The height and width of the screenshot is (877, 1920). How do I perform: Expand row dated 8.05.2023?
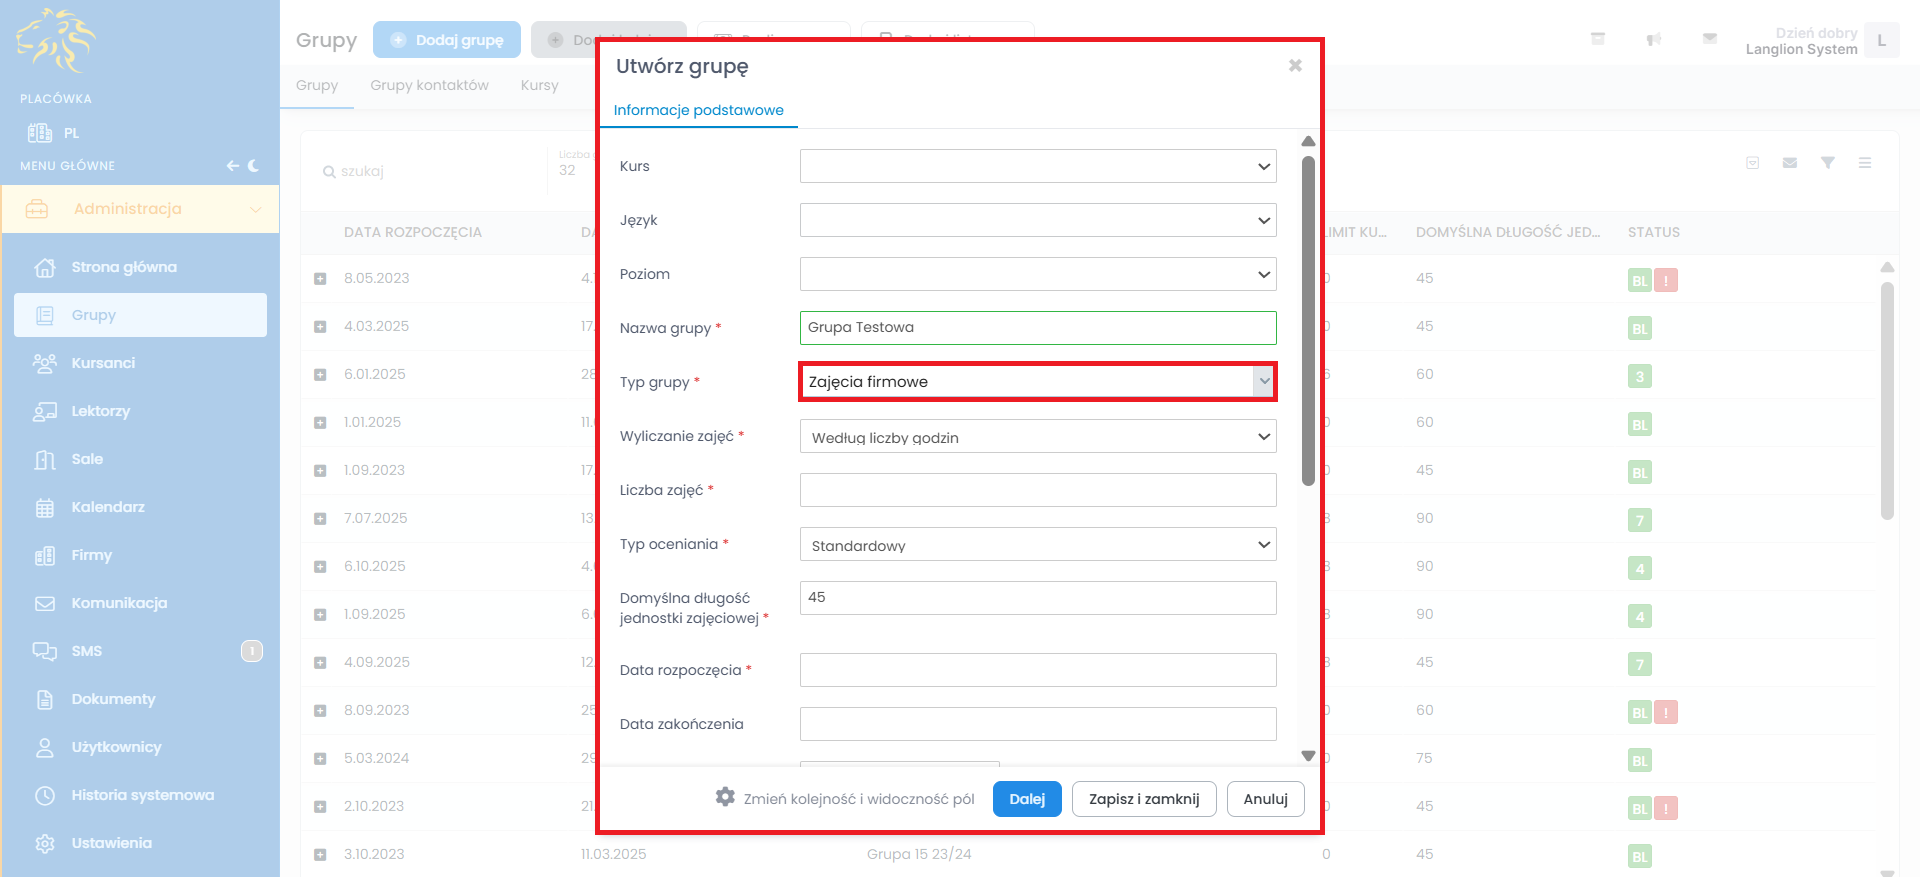click(x=320, y=279)
